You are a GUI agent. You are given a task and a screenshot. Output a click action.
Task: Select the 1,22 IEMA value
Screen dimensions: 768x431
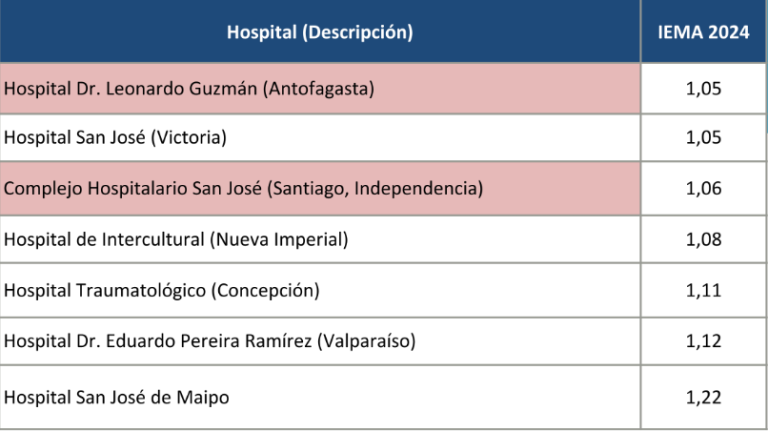tap(703, 397)
